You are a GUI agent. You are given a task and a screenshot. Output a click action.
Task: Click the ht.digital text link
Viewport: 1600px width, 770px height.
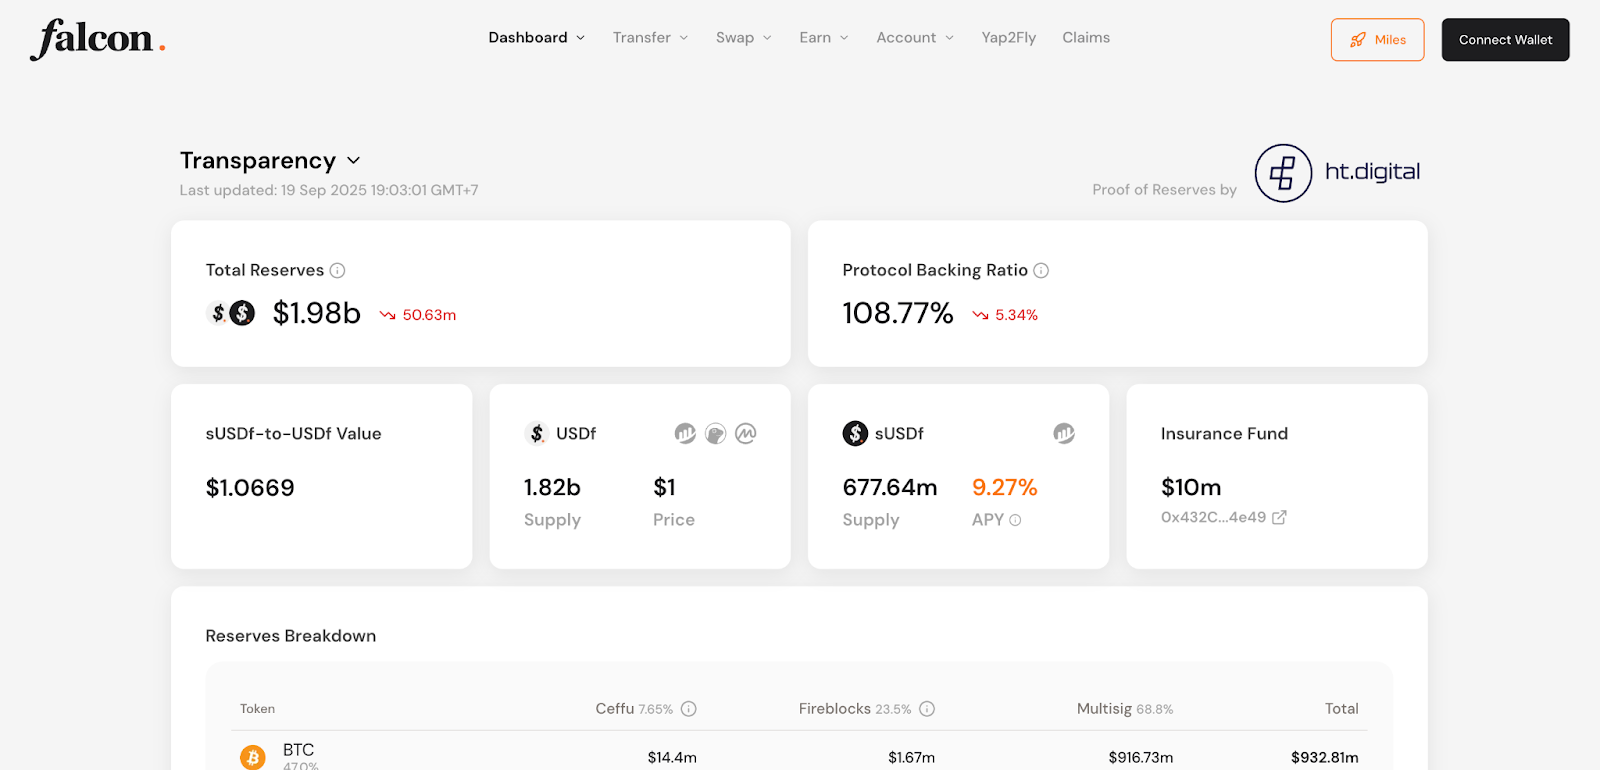coord(1372,172)
